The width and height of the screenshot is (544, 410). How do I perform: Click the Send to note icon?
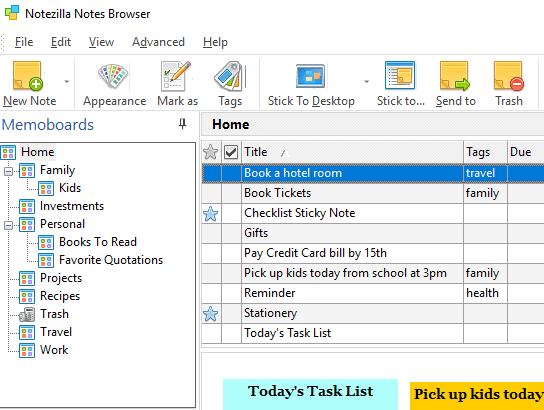click(455, 76)
